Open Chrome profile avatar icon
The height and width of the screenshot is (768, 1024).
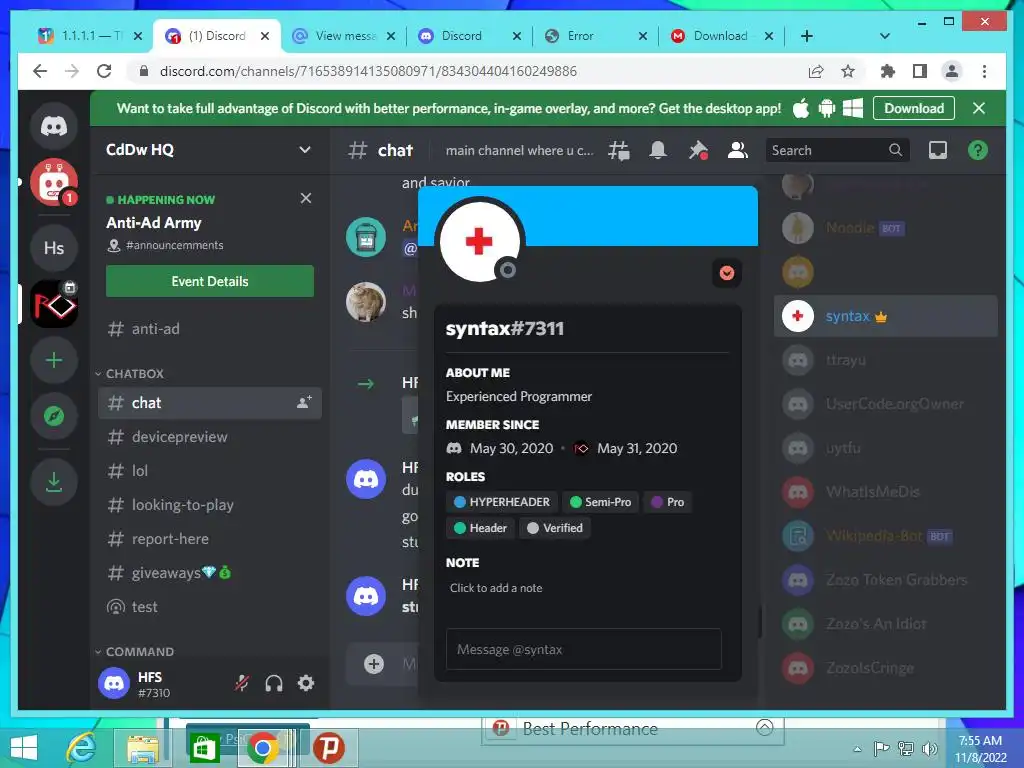[952, 71]
